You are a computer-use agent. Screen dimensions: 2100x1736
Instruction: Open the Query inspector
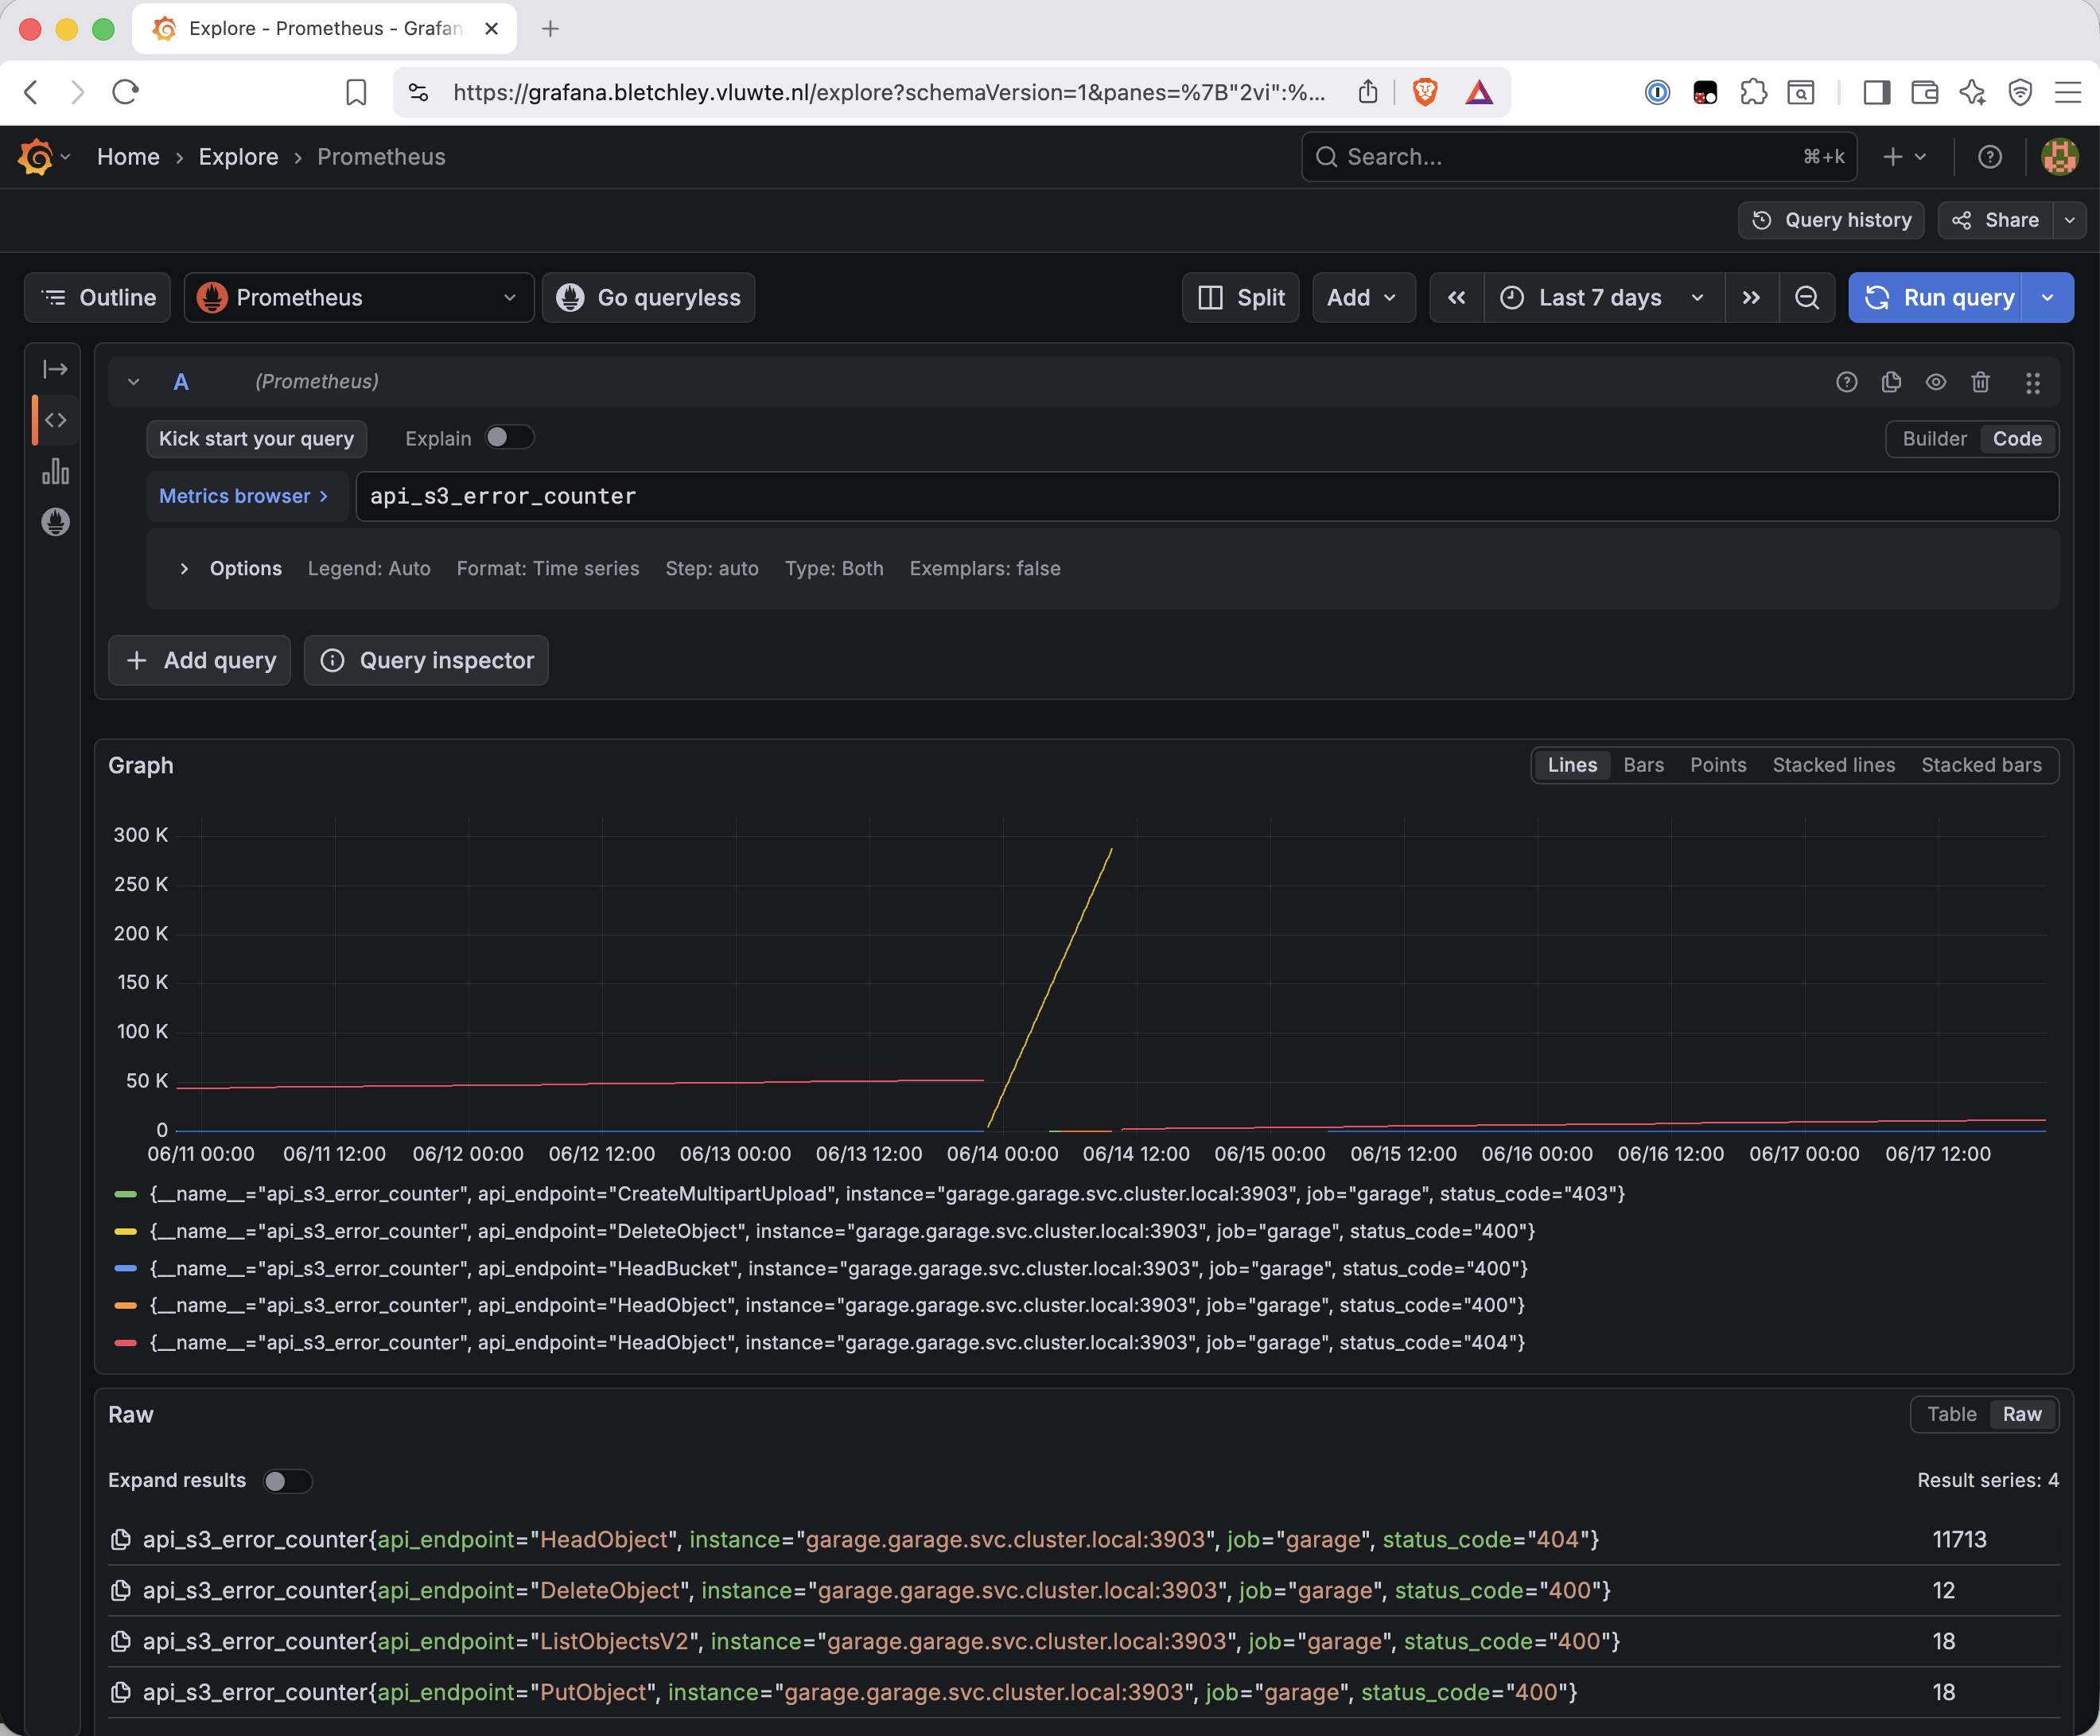427,661
